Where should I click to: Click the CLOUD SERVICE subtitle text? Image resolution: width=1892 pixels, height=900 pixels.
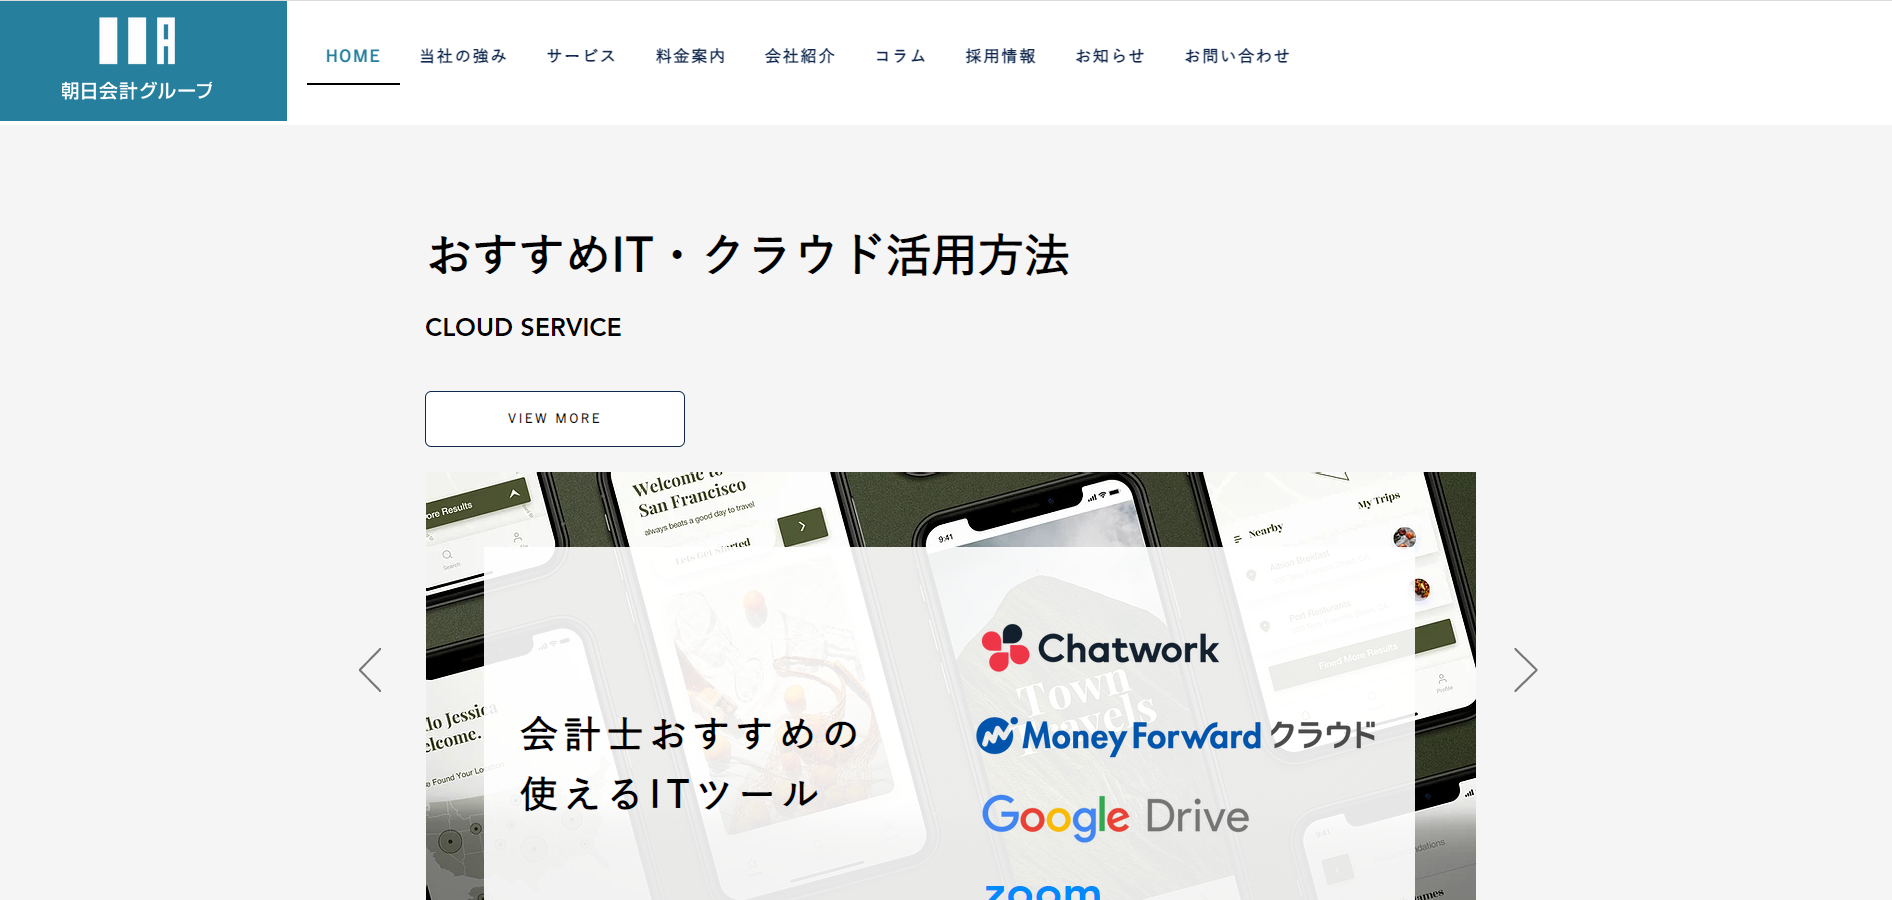tap(523, 327)
